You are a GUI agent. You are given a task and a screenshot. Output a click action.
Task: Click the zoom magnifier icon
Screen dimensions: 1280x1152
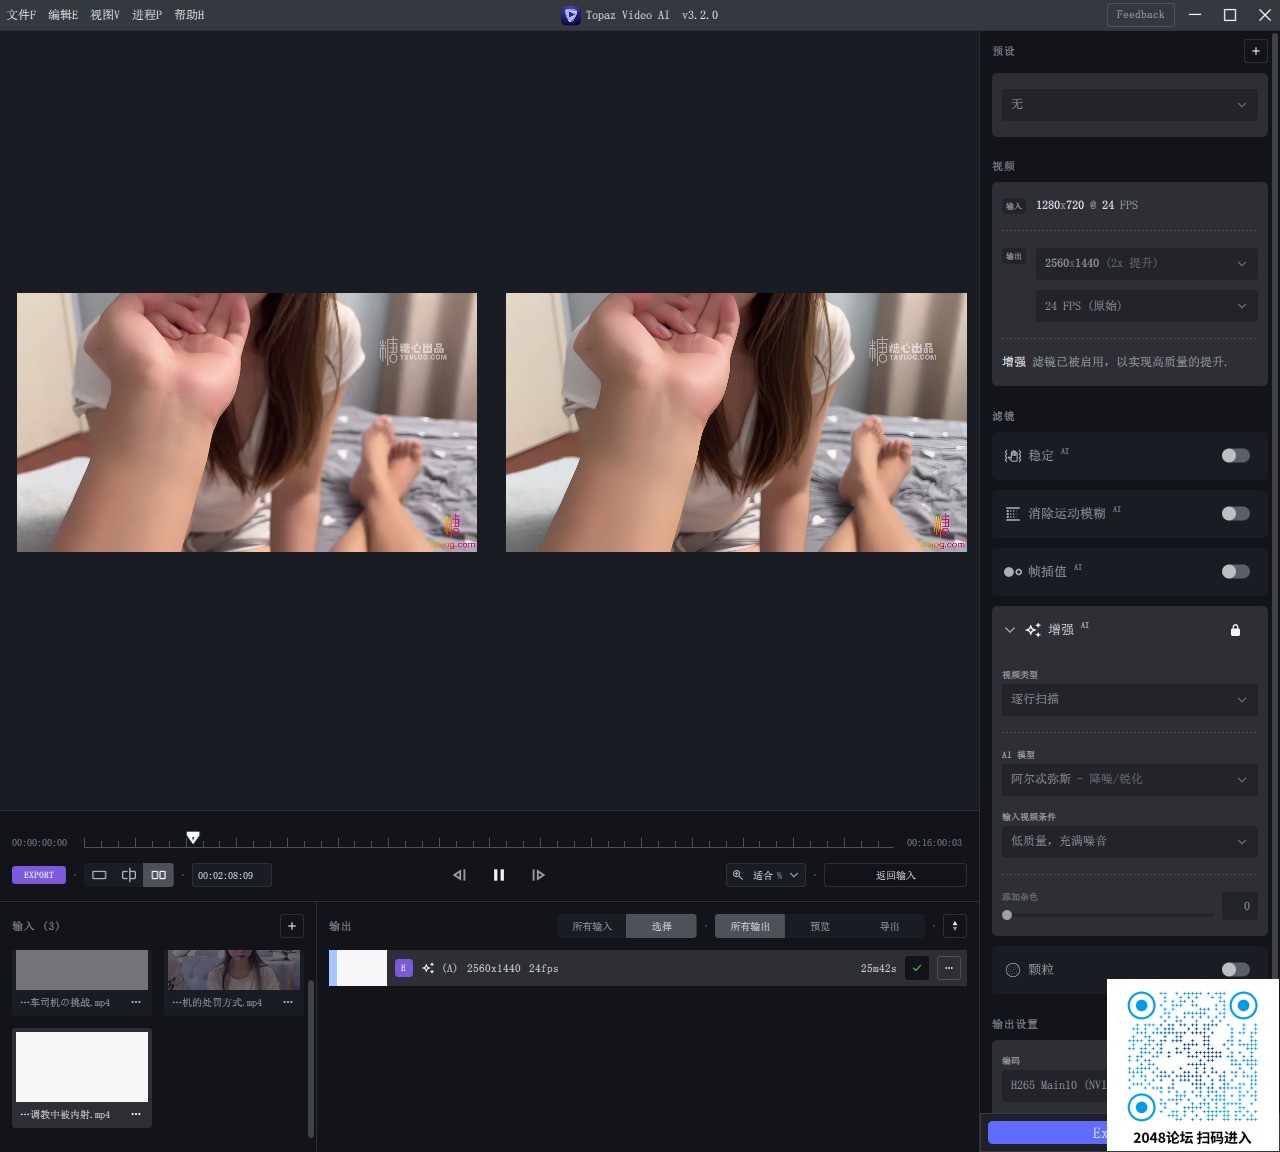[738, 875]
